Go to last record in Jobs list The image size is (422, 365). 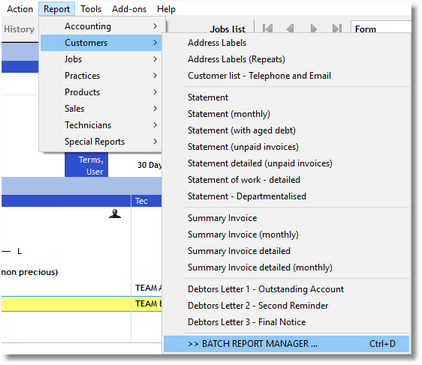[x=337, y=28]
